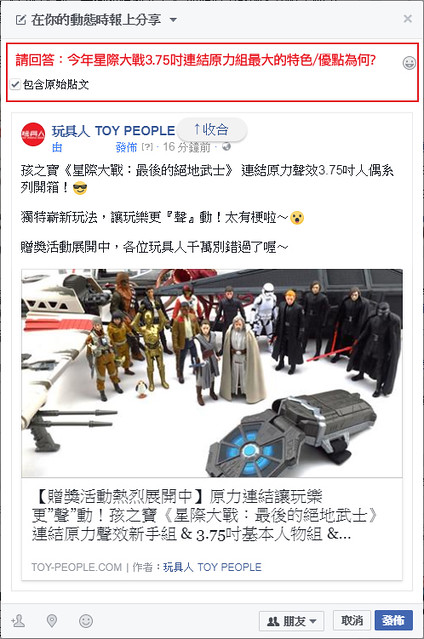
Task: Toggle the 包含原始貼文 checkbox
Action: pos(15,84)
